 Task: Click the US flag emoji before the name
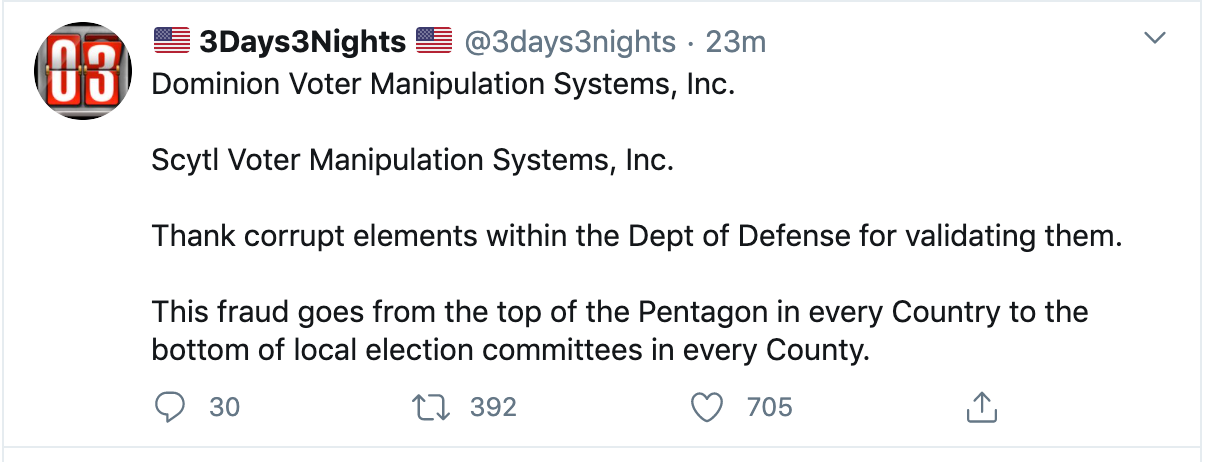[172, 41]
